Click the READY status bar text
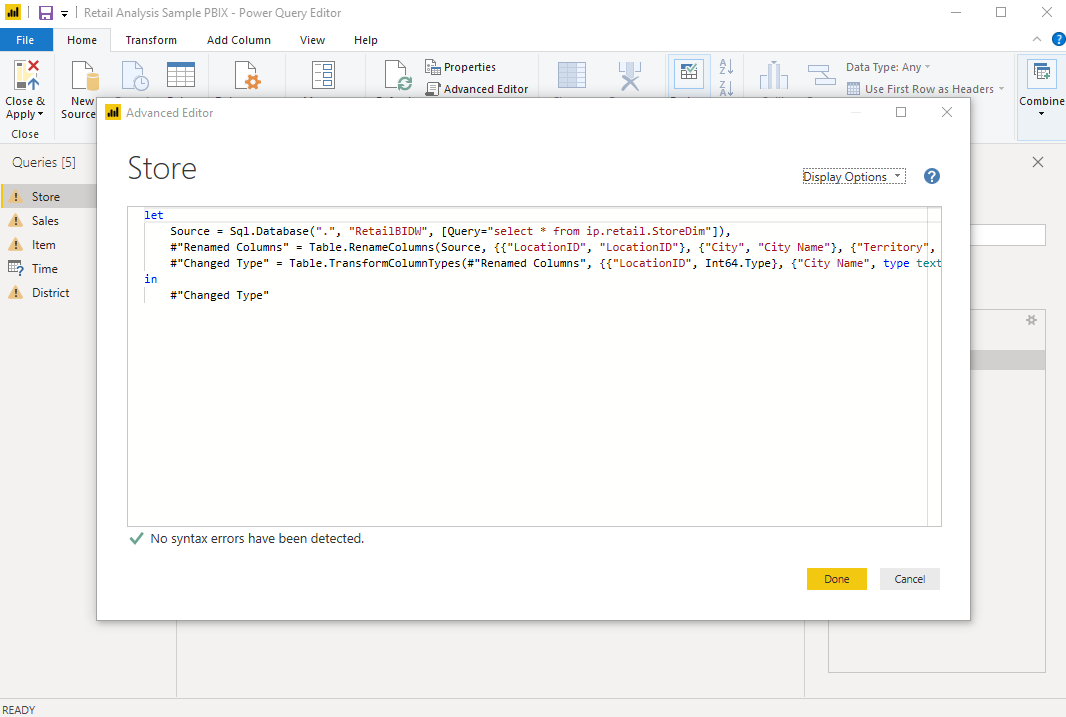Image resolution: width=1066 pixels, height=717 pixels. [x=19, y=710]
